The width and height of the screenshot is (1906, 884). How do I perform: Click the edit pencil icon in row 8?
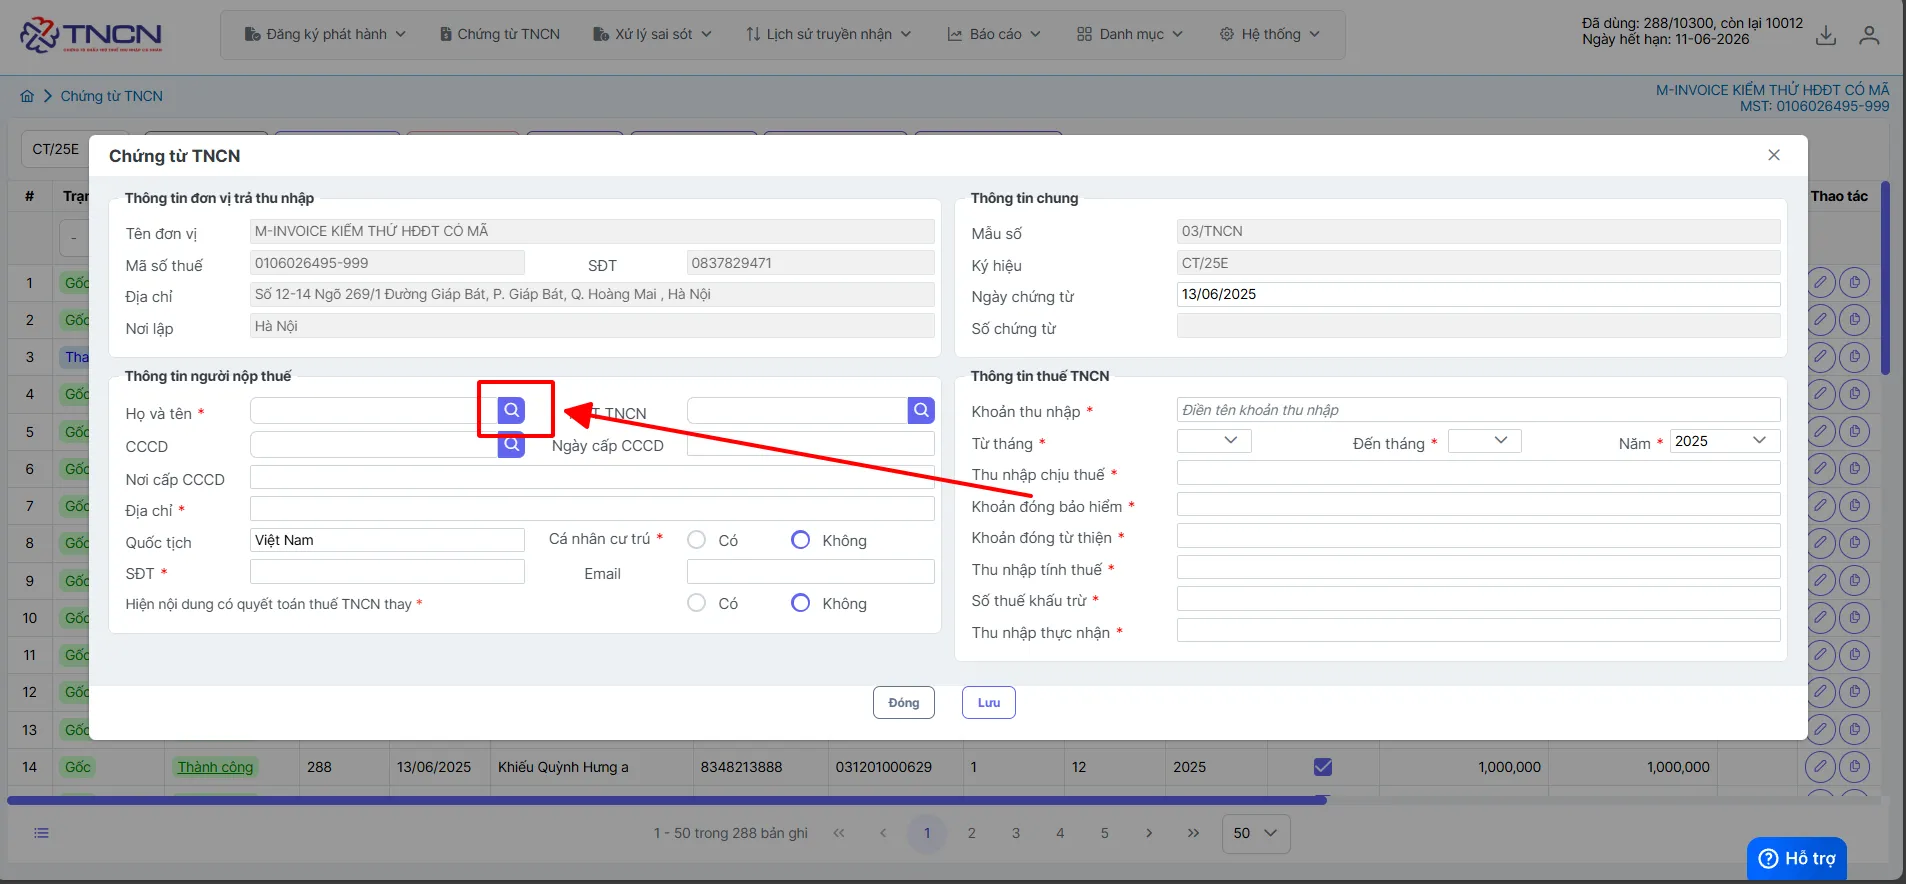pos(1821,543)
